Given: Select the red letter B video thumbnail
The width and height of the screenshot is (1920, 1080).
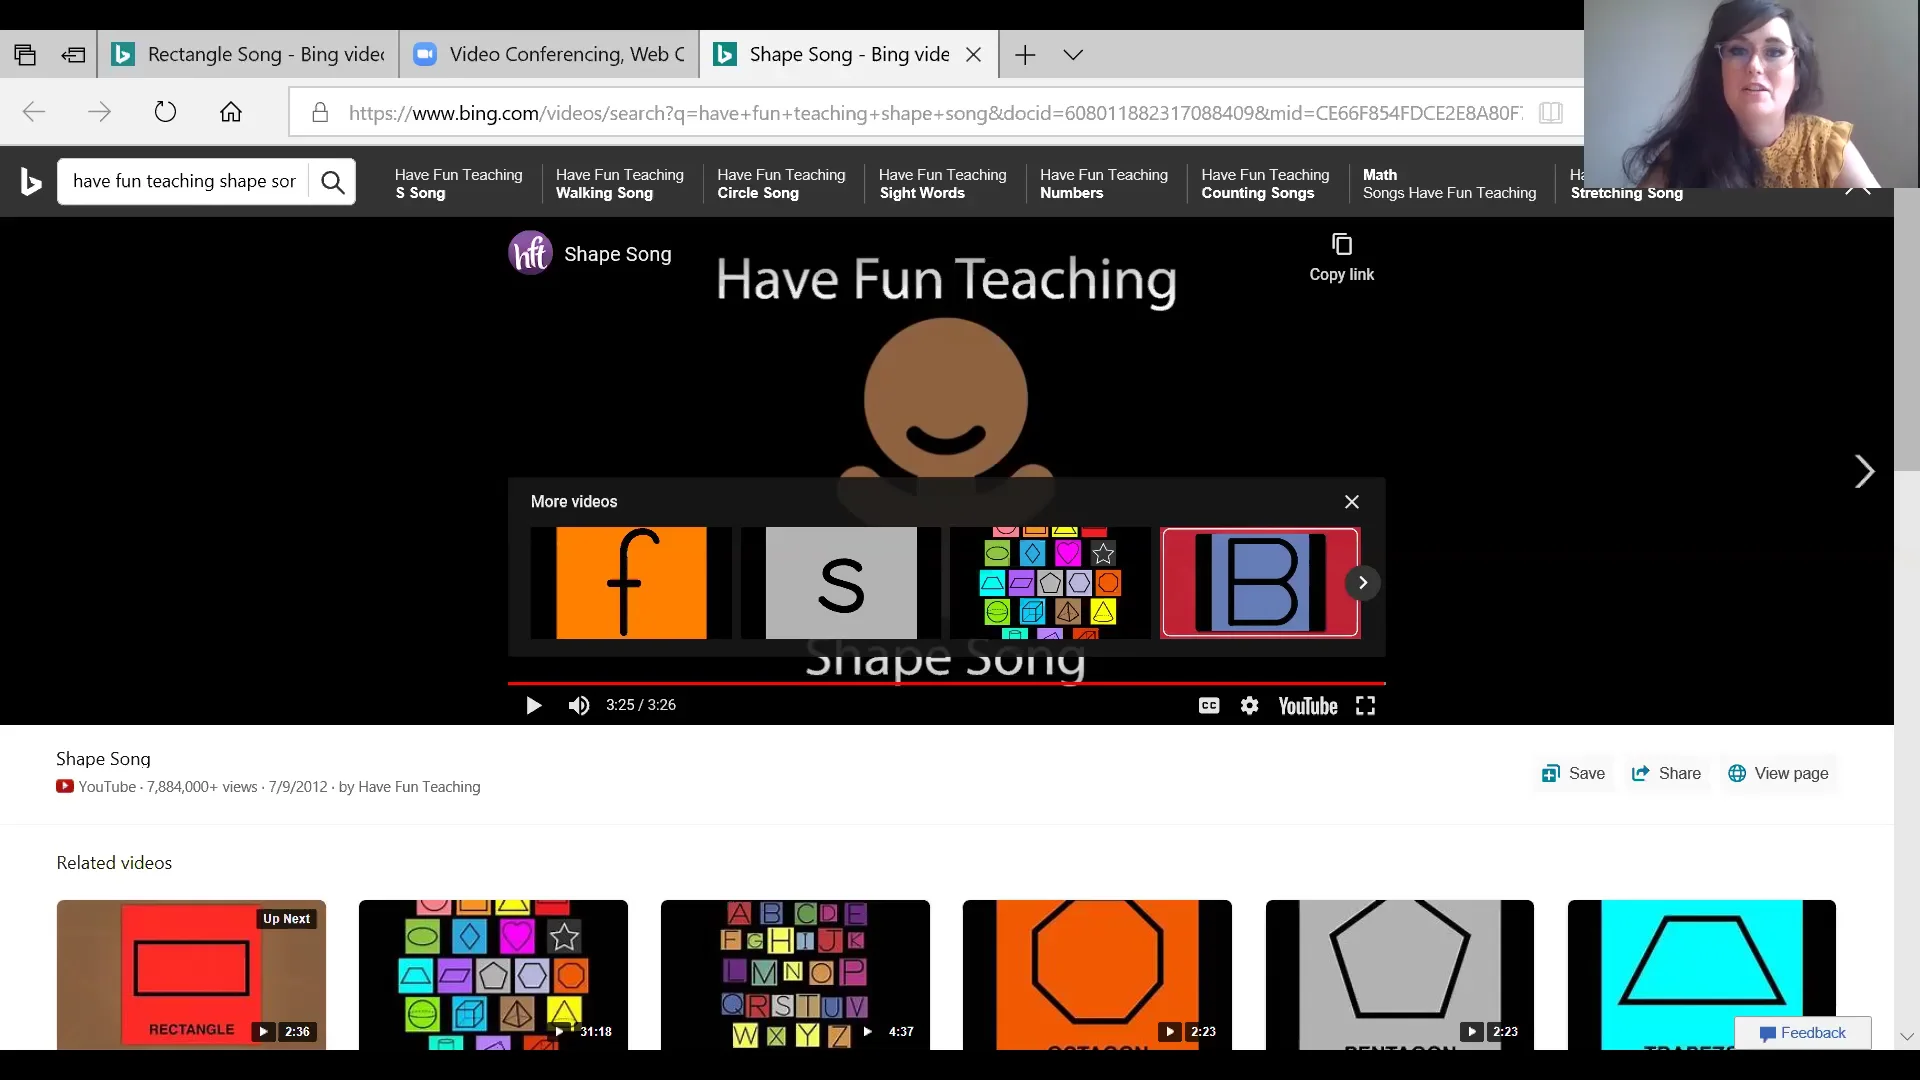Looking at the screenshot, I should 1260,583.
